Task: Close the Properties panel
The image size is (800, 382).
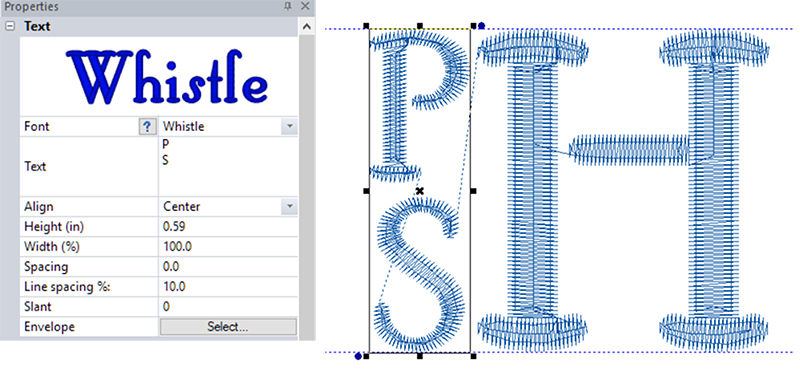Action: [305, 6]
